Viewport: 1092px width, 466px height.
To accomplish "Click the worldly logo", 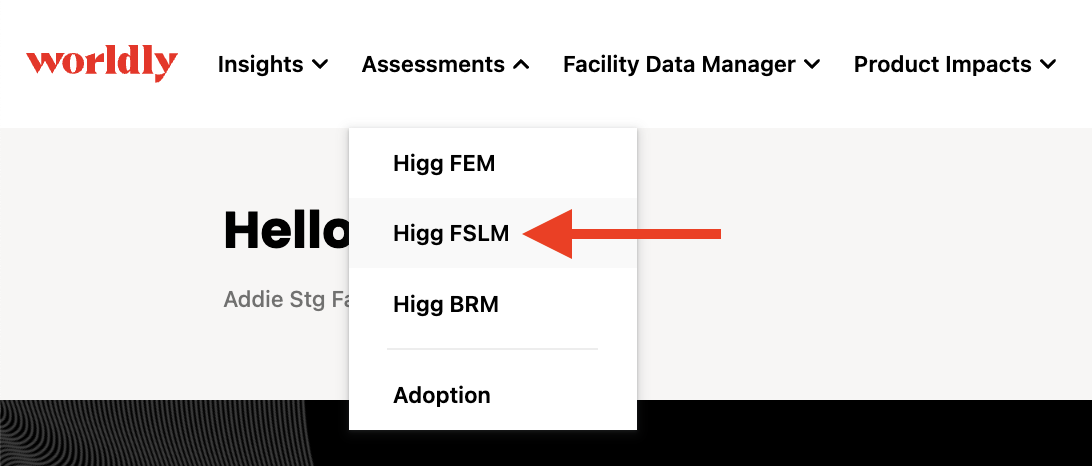I will click(x=102, y=65).
